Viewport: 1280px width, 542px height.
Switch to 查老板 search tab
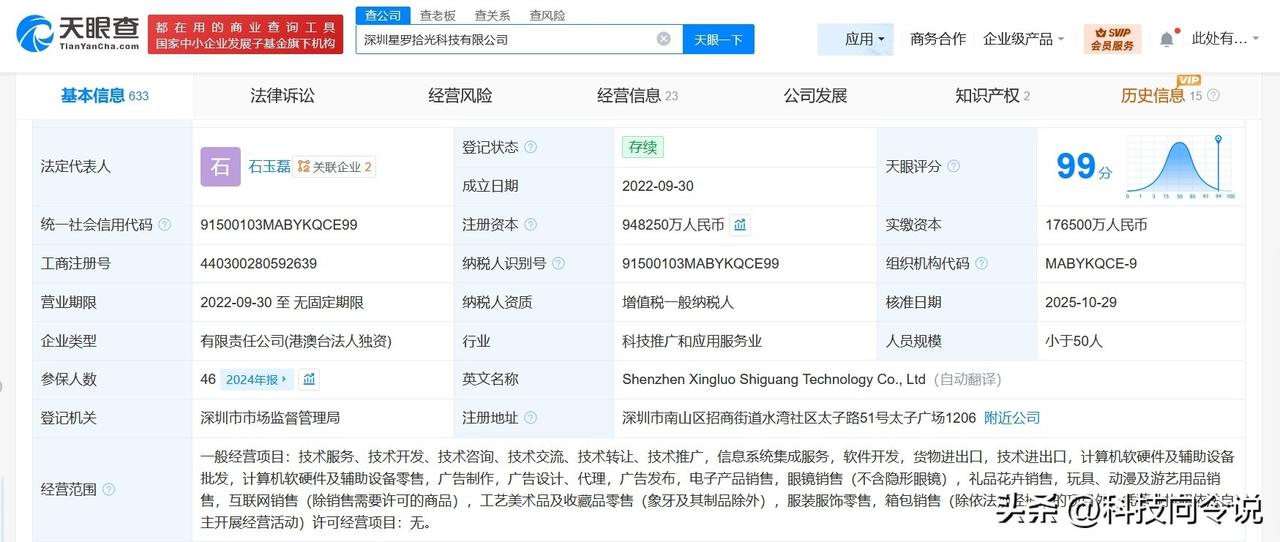click(437, 15)
